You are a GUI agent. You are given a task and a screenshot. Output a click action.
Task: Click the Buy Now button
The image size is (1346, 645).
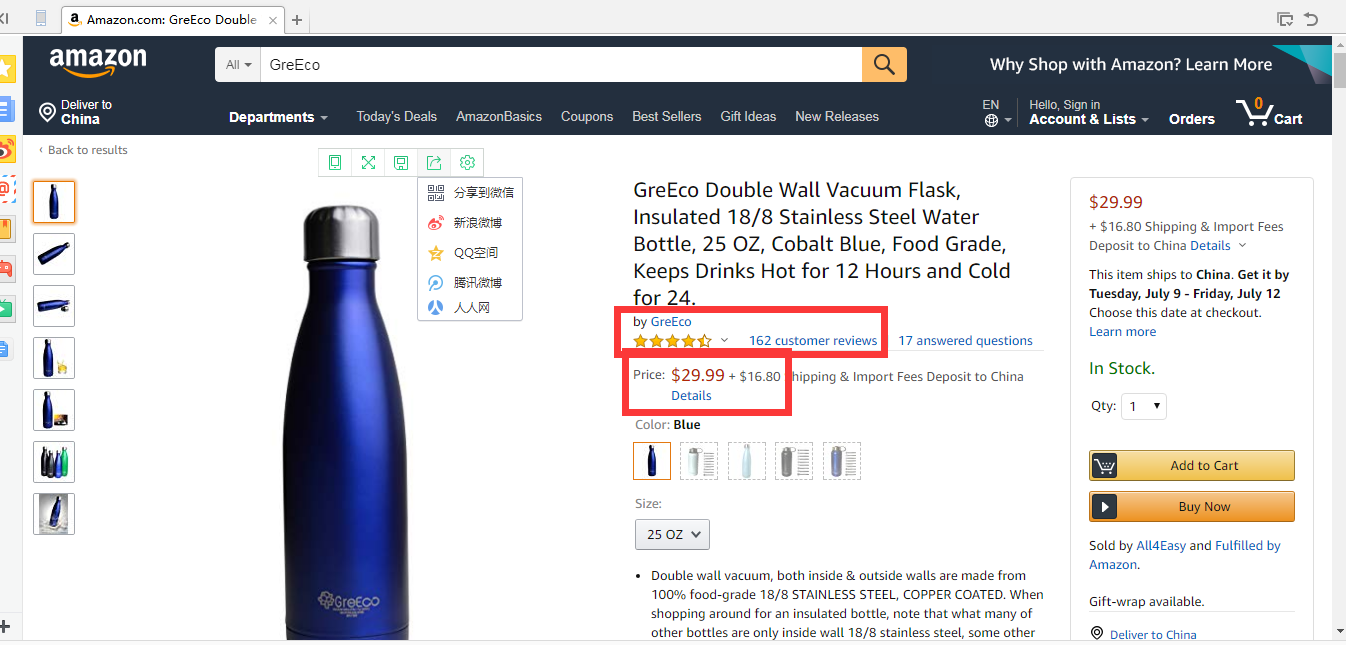1192,507
